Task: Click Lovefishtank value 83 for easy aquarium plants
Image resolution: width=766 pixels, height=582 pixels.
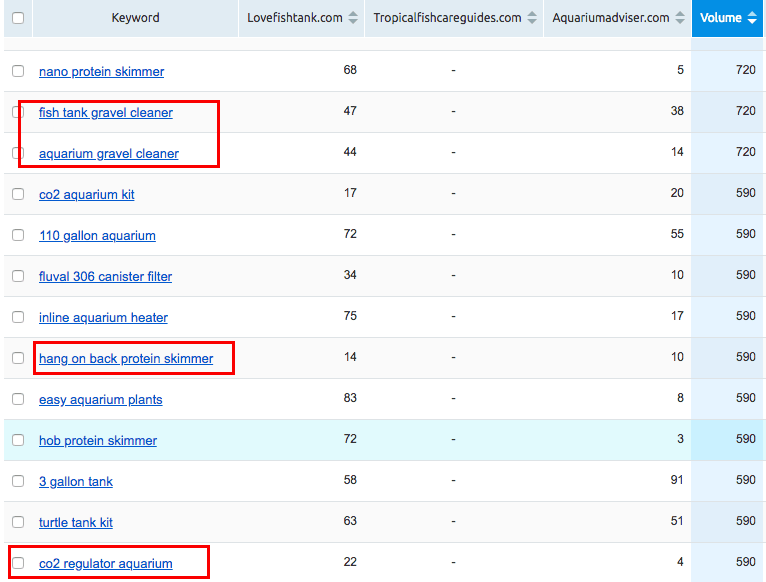Action: coord(350,398)
